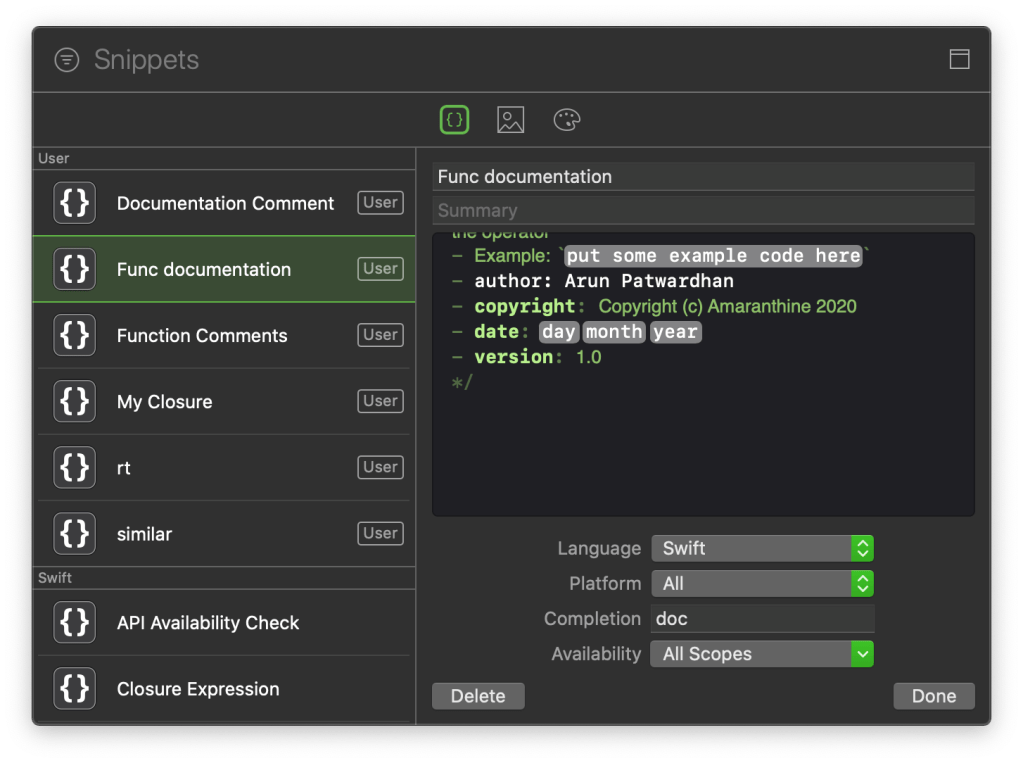Click the Summary text field
1023x763 pixels.
pos(703,211)
